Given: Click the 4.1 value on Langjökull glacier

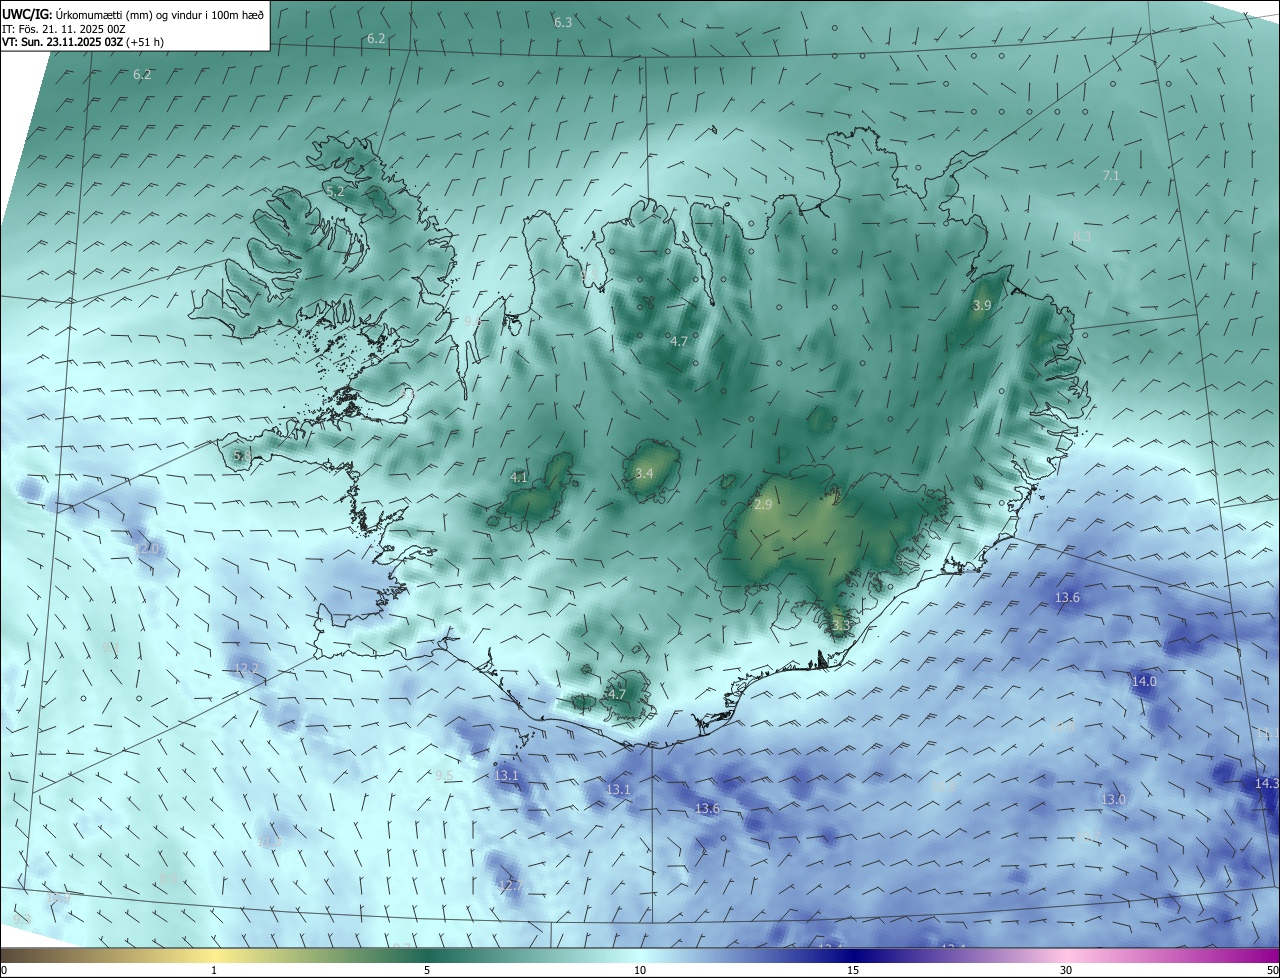Looking at the screenshot, I should click(x=518, y=478).
